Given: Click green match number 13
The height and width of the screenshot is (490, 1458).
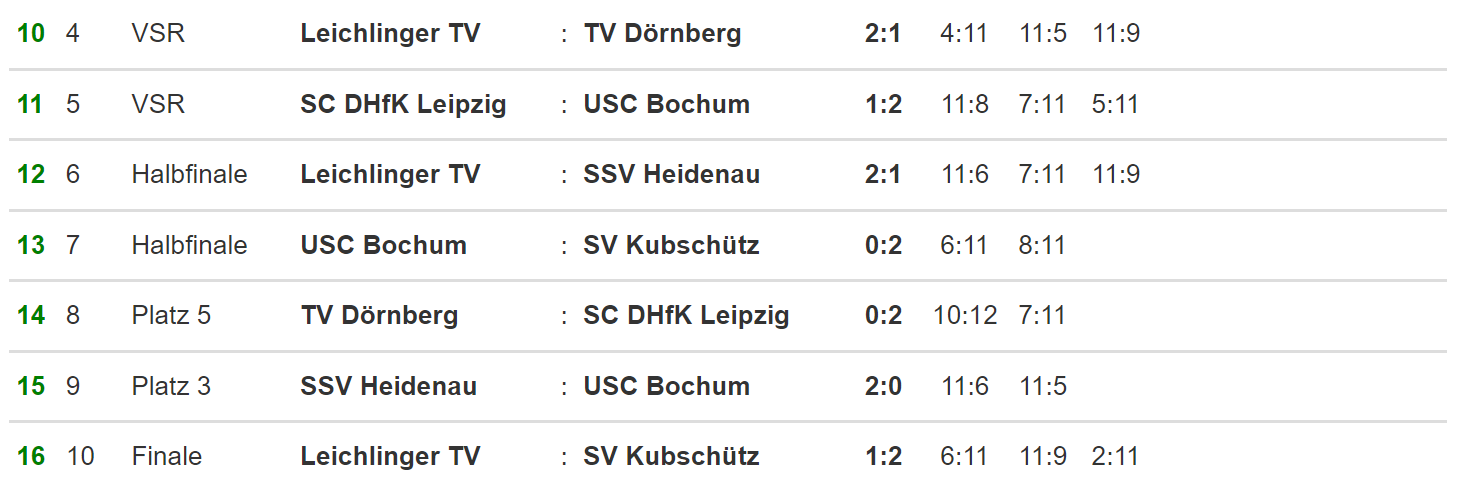Looking at the screenshot, I should click(31, 245).
